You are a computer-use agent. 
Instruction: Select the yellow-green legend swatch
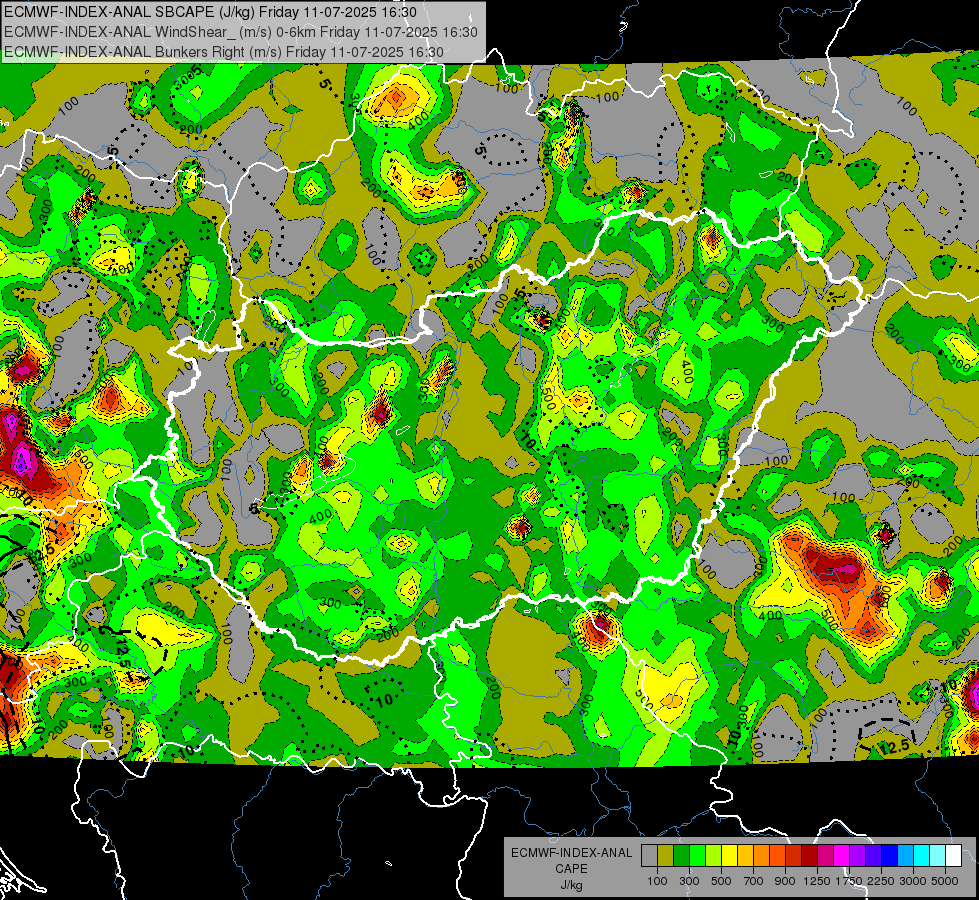(x=713, y=855)
